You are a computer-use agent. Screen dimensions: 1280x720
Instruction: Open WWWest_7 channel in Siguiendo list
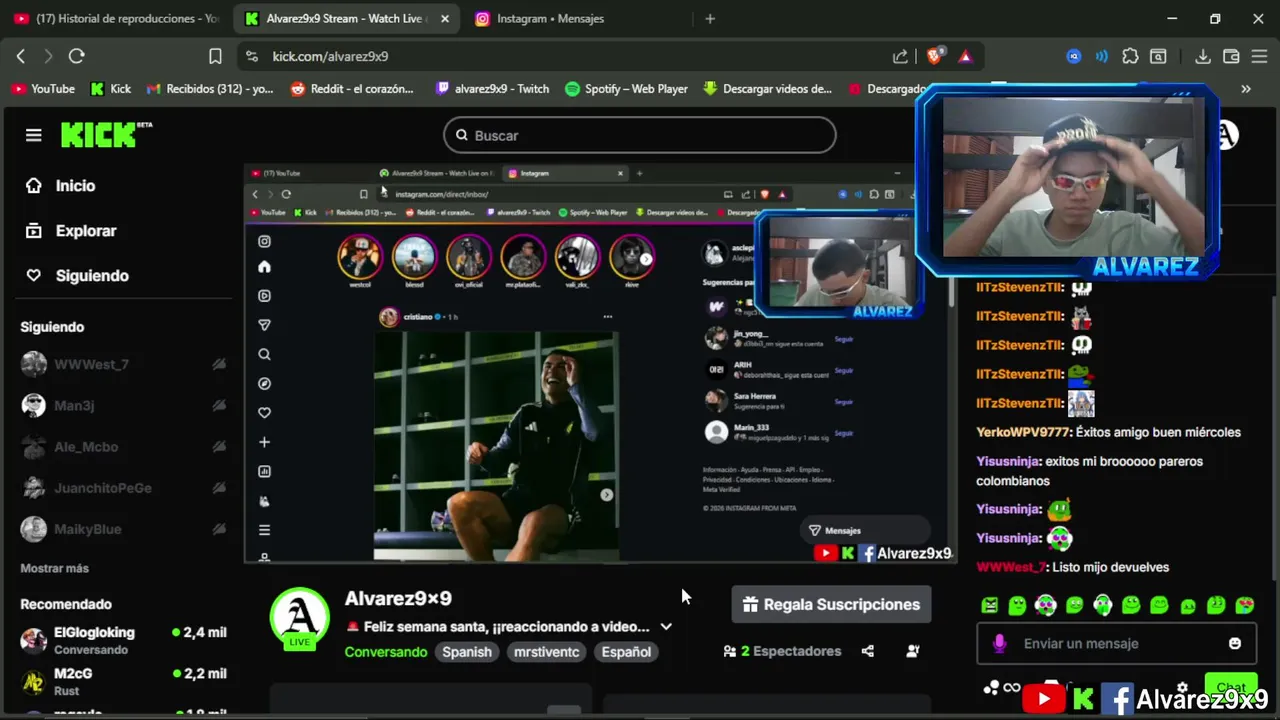click(122, 365)
